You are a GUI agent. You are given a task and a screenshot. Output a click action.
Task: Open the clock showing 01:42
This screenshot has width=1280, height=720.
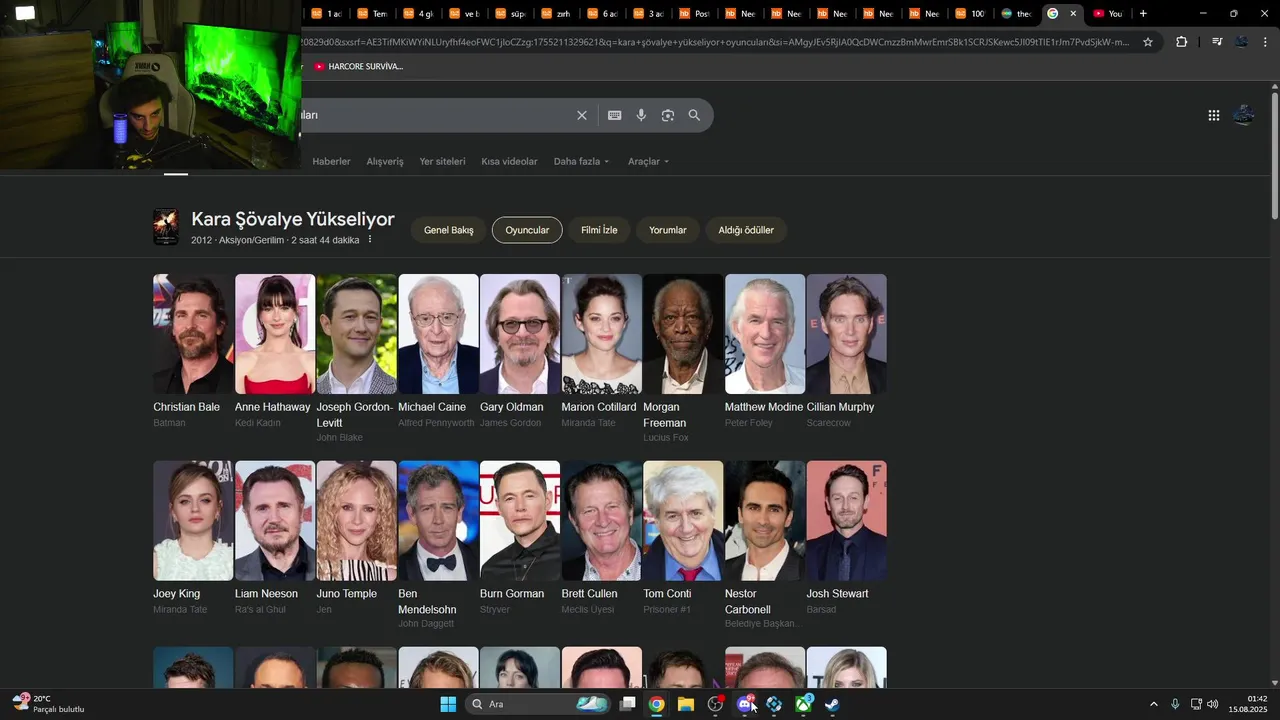click(x=1248, y=704)
